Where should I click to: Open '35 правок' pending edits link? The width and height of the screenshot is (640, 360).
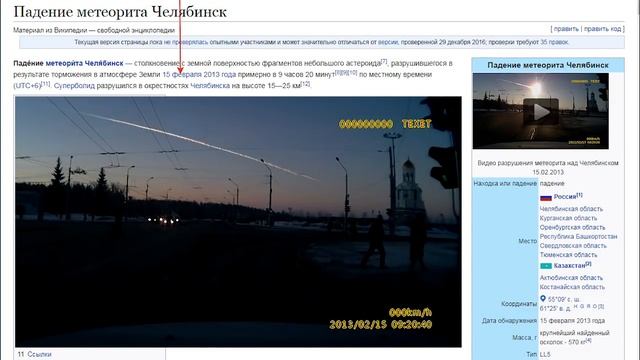click(x=554, y=42)
